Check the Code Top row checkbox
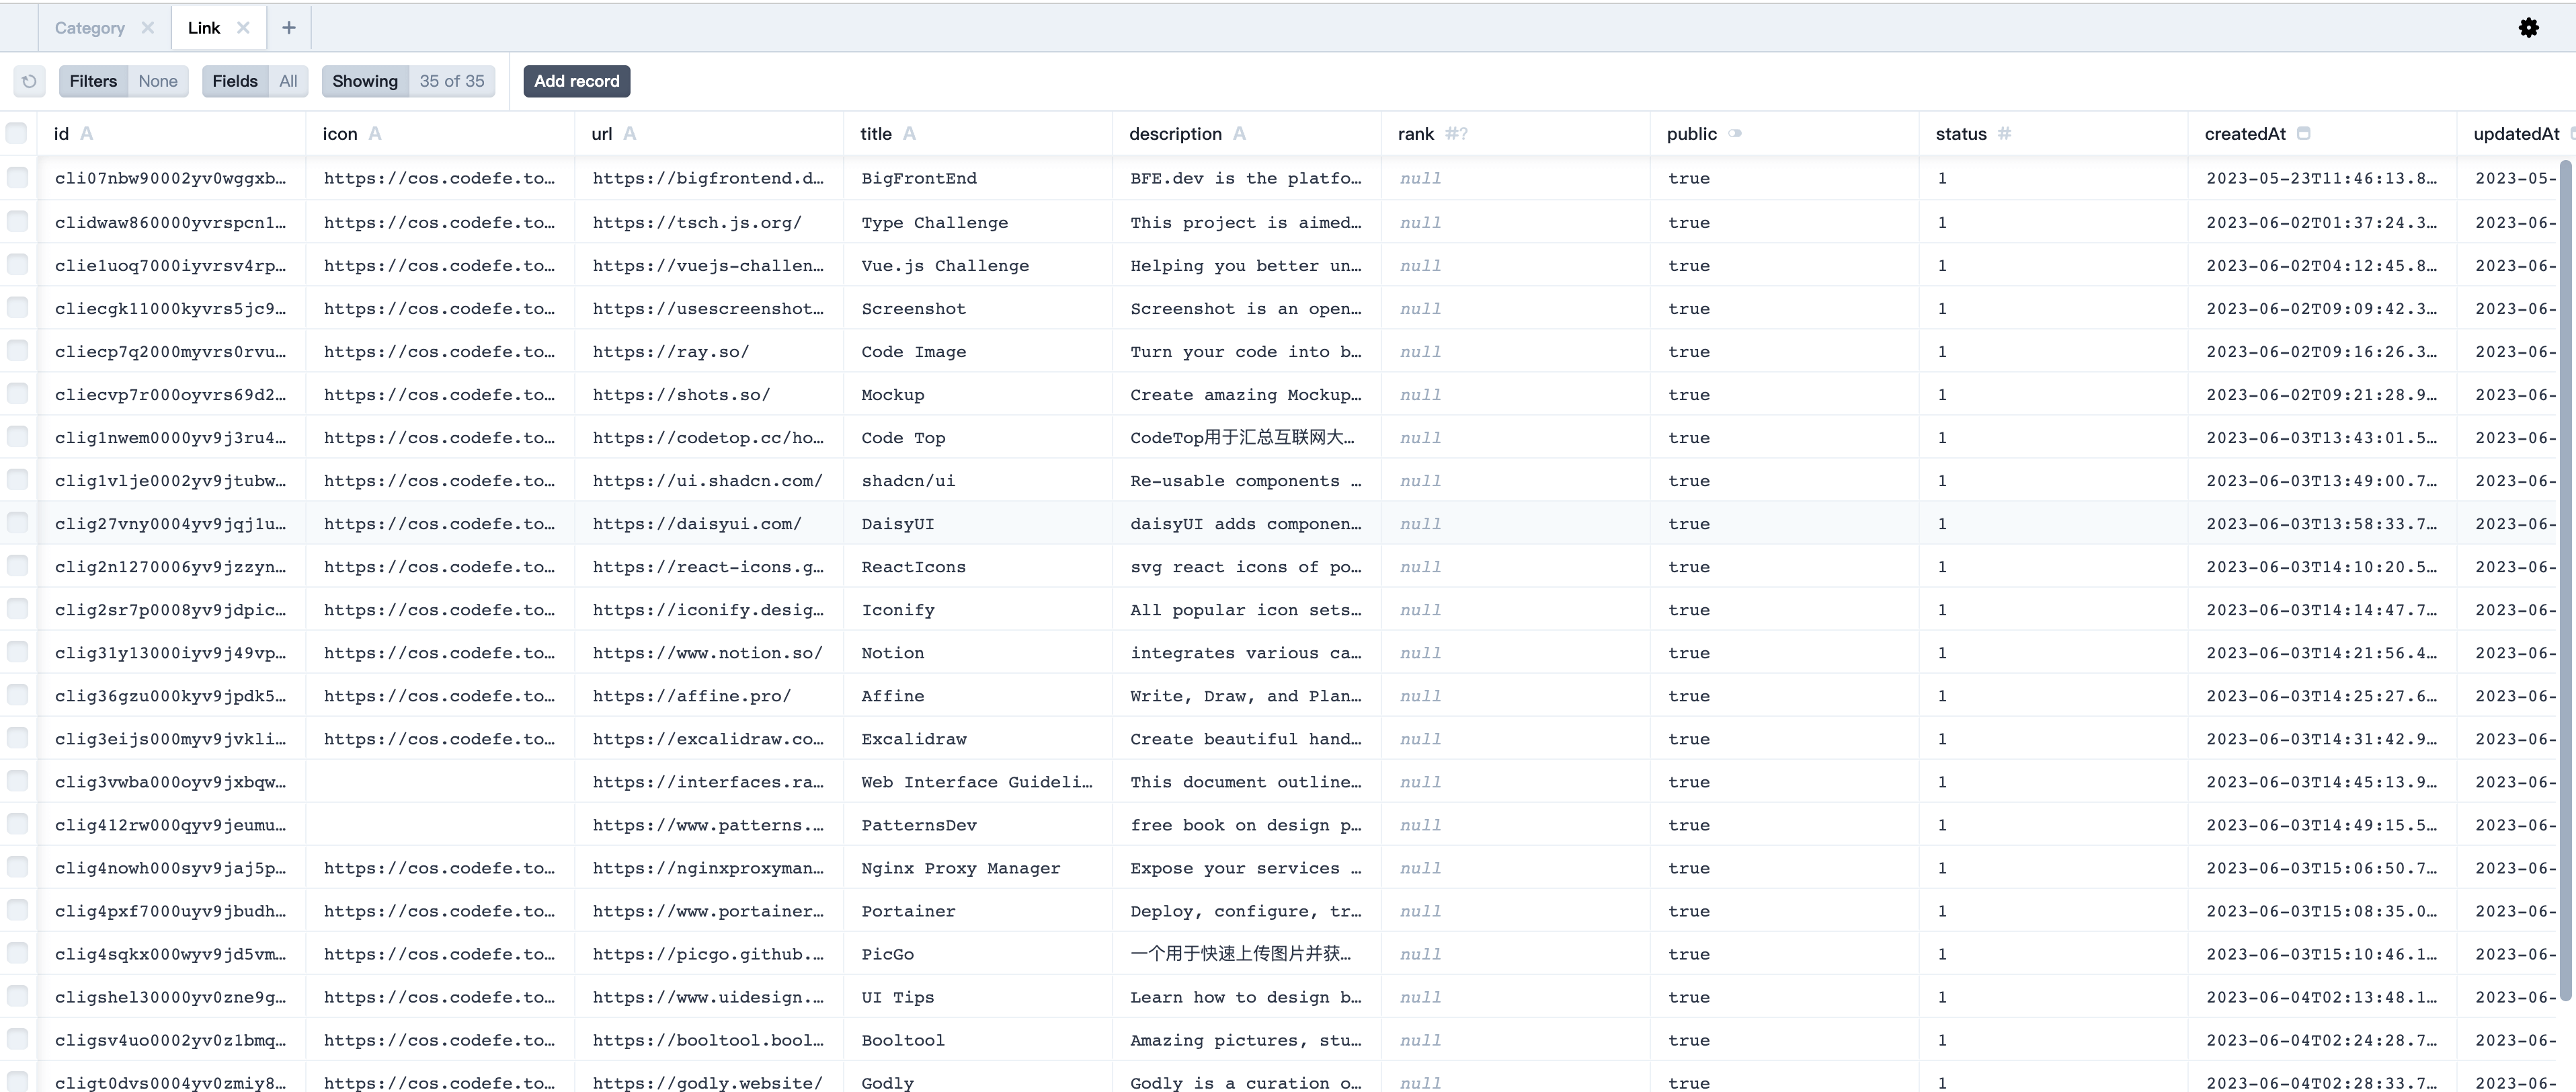The height and width of the screenshot is (1092, 2576). click(x=17, y=436)
